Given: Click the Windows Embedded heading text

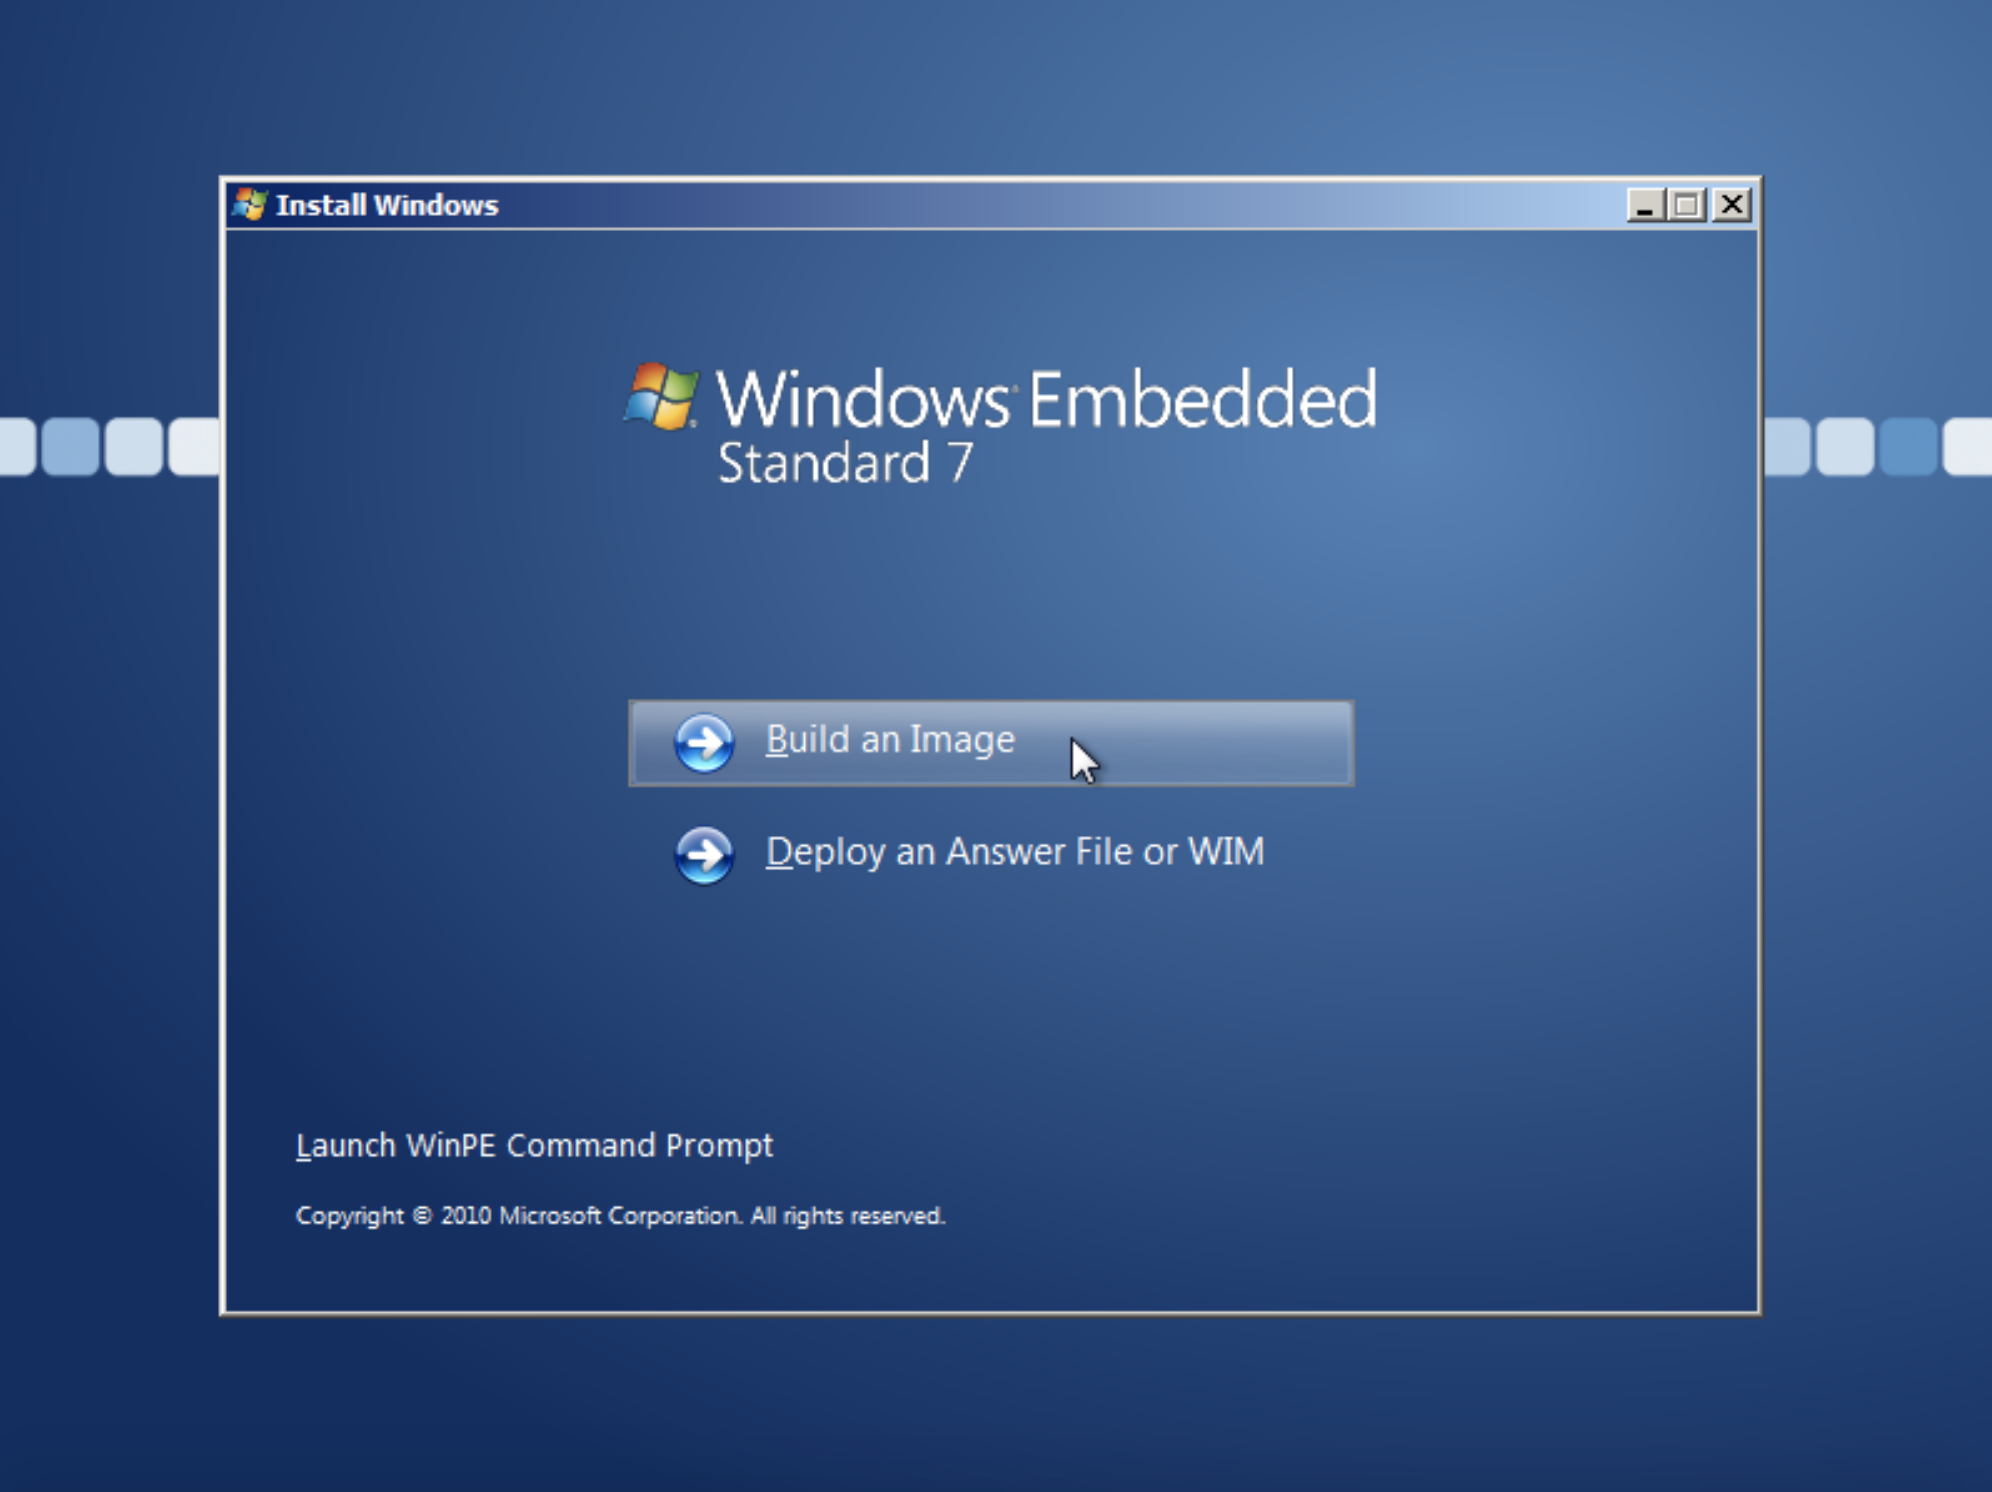Looking at the screenshot, I should [1045, 399].
